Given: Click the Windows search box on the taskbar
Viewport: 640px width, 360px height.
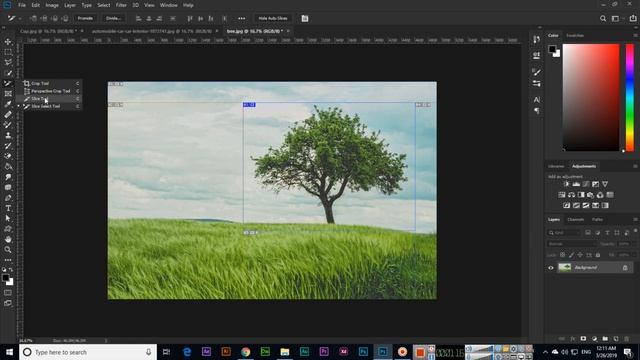Looking at the screenshot, I should (x=88, y=352).
